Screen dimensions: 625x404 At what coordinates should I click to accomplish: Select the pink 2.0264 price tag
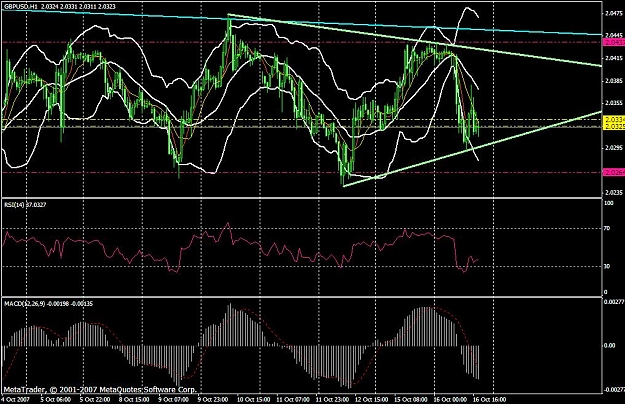coord(614,173)
